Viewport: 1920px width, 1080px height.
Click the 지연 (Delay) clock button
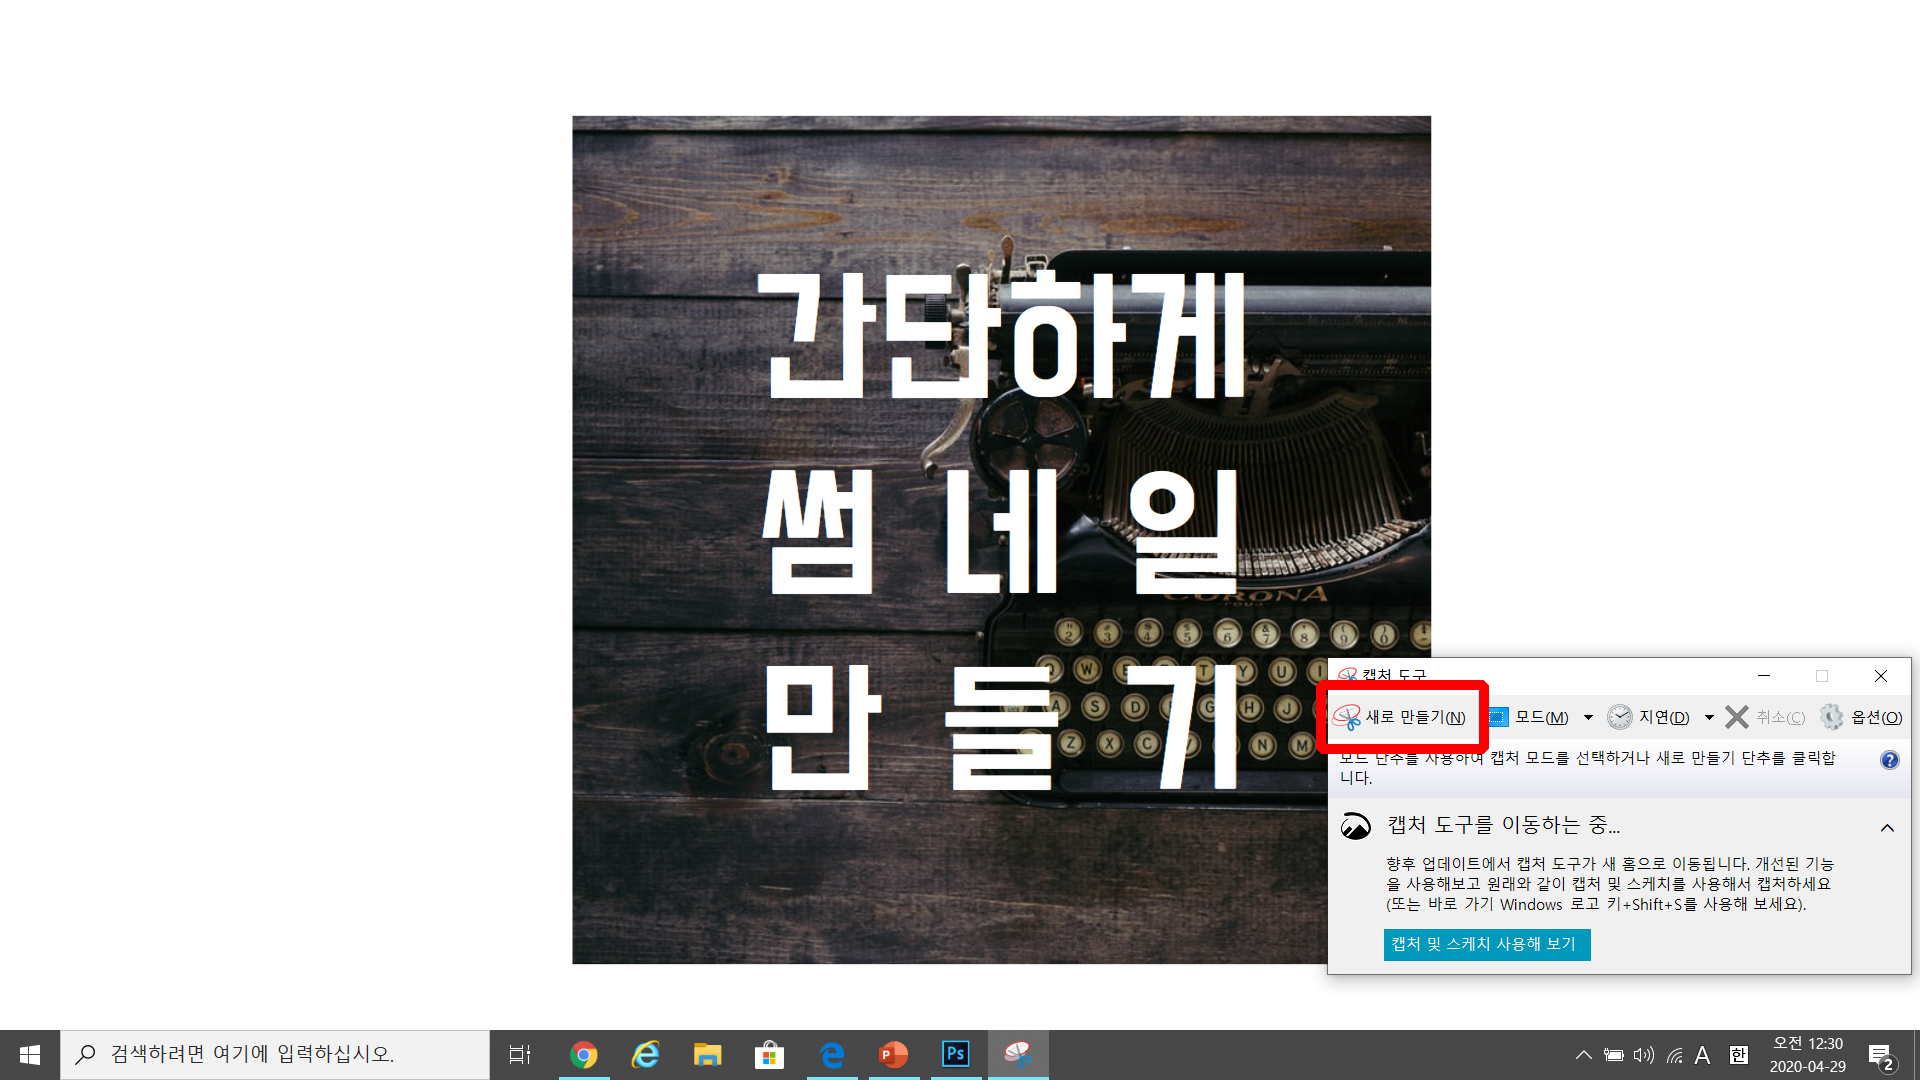pos(1650,717)
